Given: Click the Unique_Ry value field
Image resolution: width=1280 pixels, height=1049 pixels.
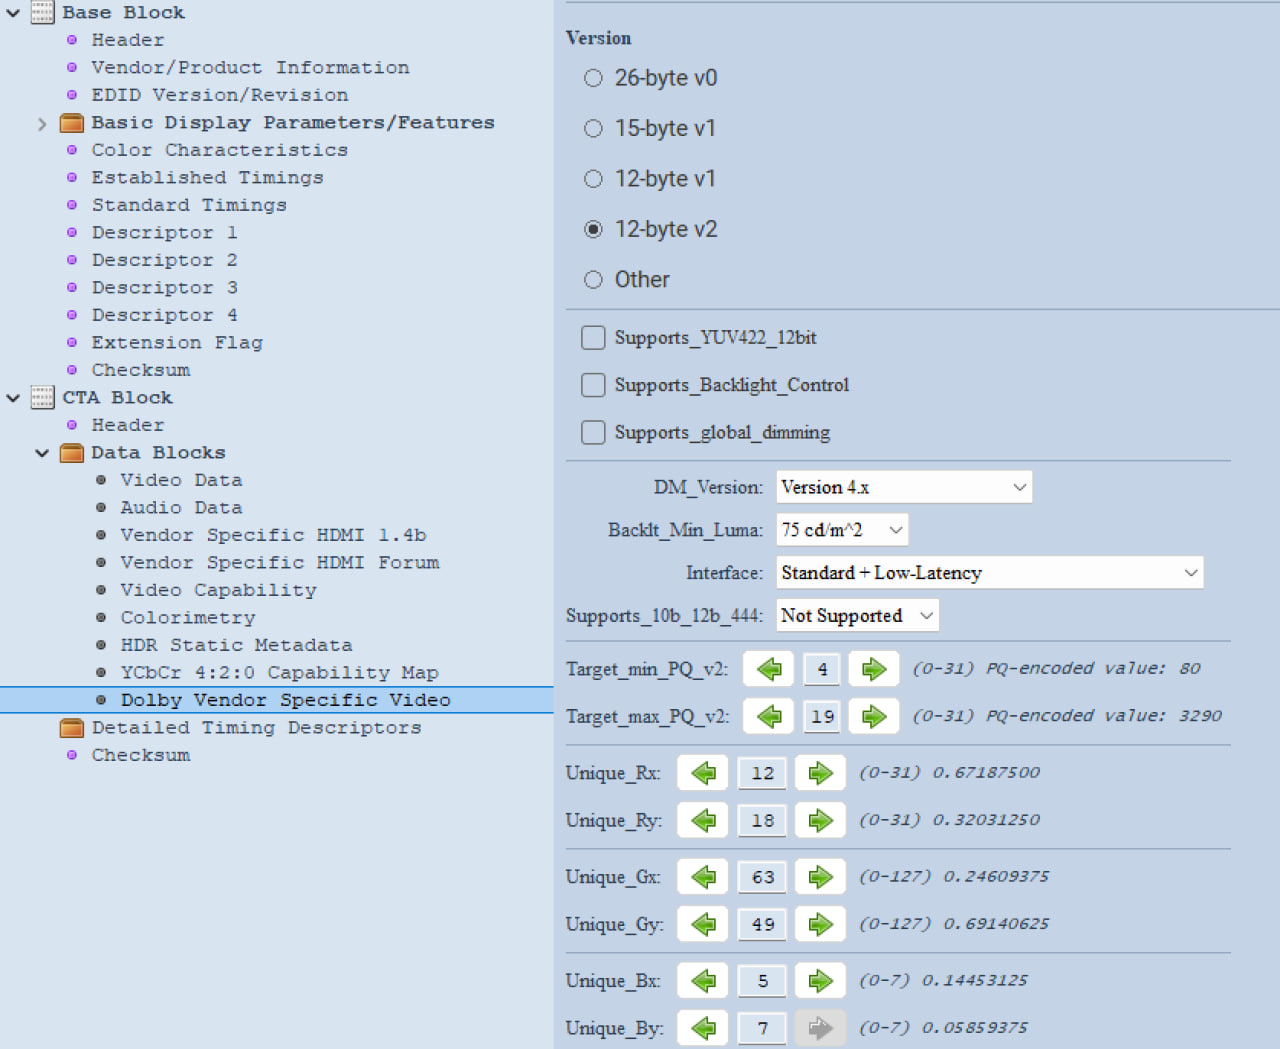Looking at the screenshot, I should [x=762, y=821].
